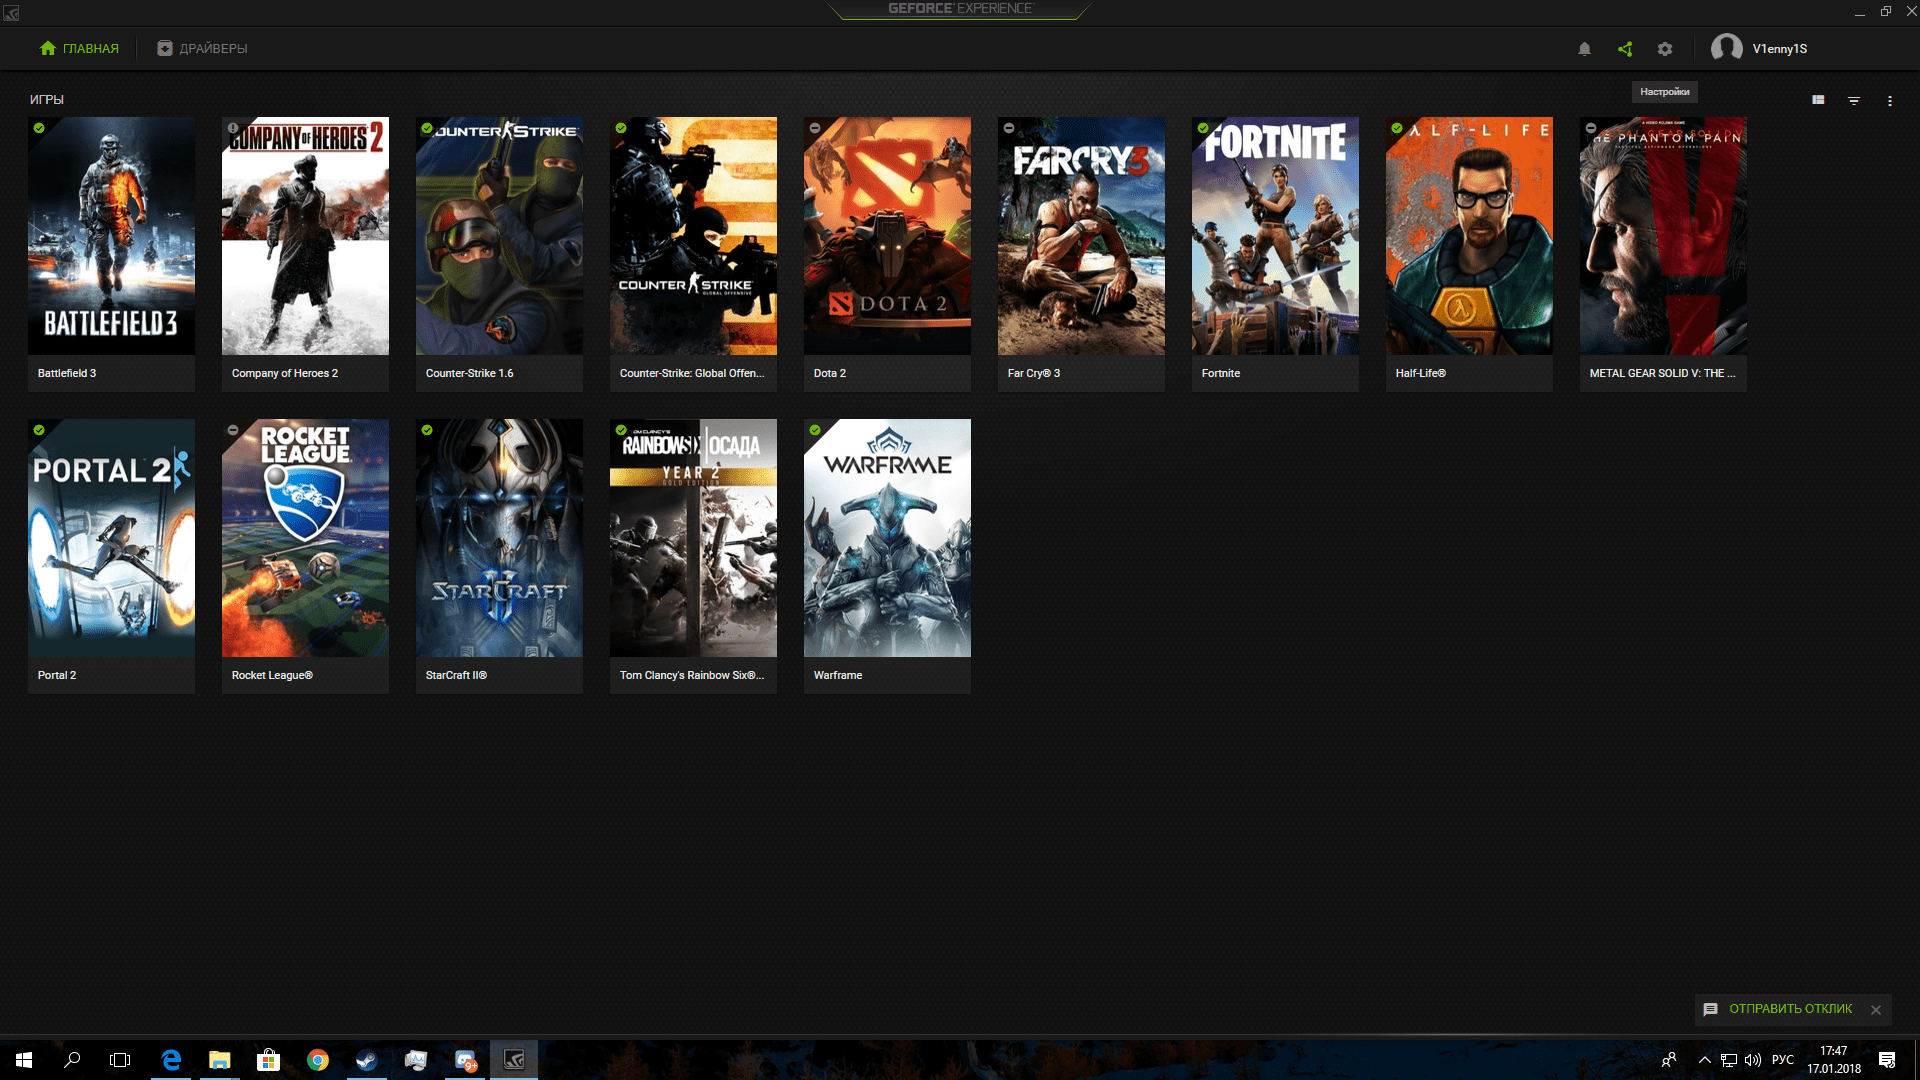Open the notifications bell

pos(1584,49)
